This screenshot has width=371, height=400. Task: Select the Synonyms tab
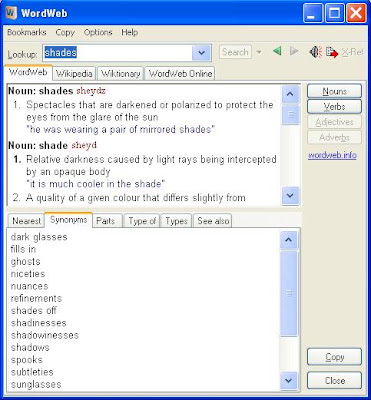tap(69, 220)
